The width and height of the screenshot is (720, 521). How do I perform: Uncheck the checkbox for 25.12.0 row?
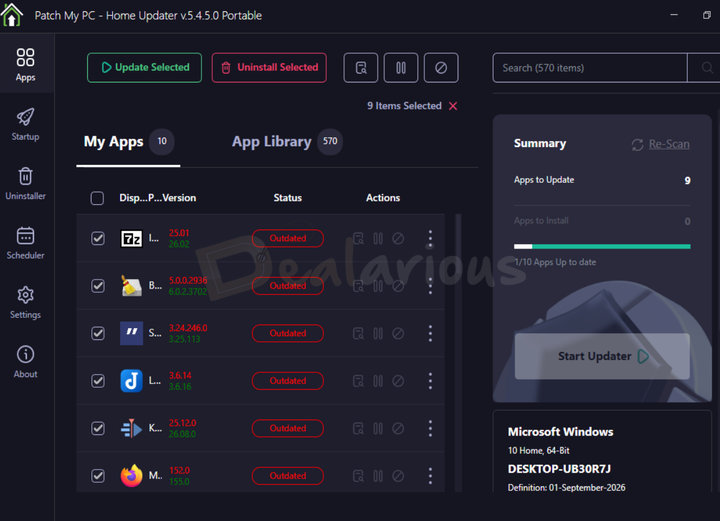pos(98,428)
